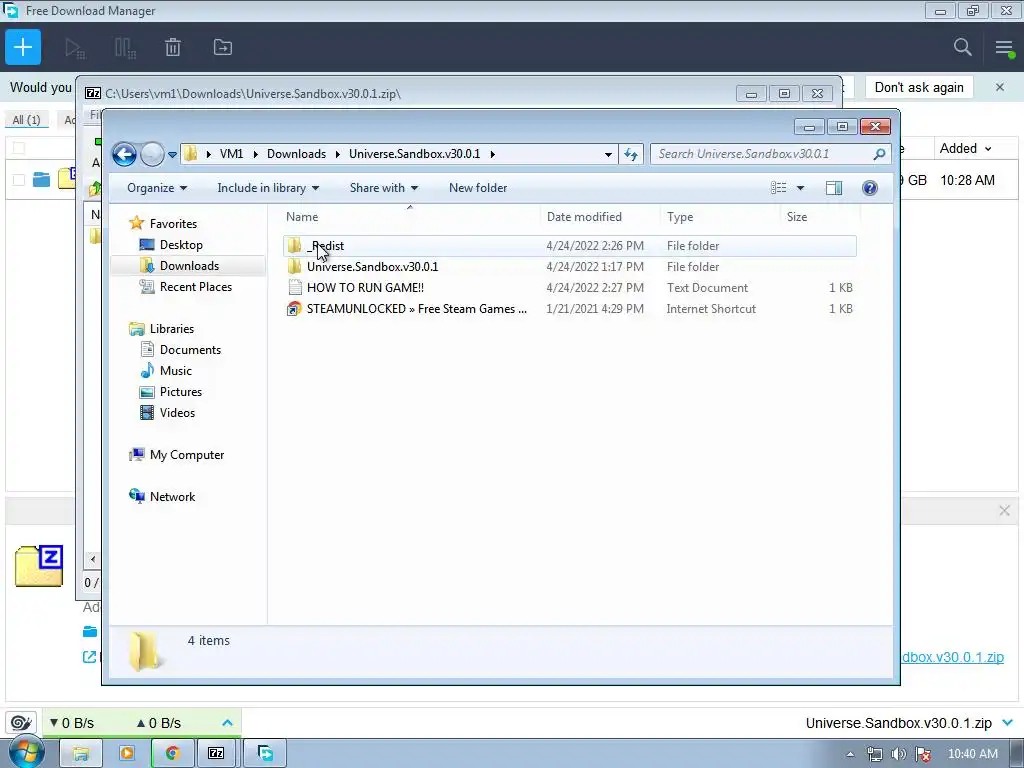
Task: Click the Search Universe.Sandbox.v30.0.1 field
Action: (771, 154)
